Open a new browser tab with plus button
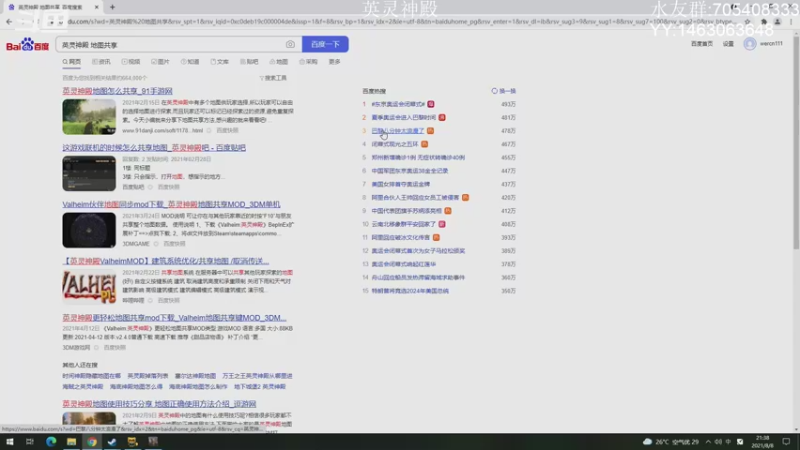This screenshot has width=800, height=450. [112, 7]
